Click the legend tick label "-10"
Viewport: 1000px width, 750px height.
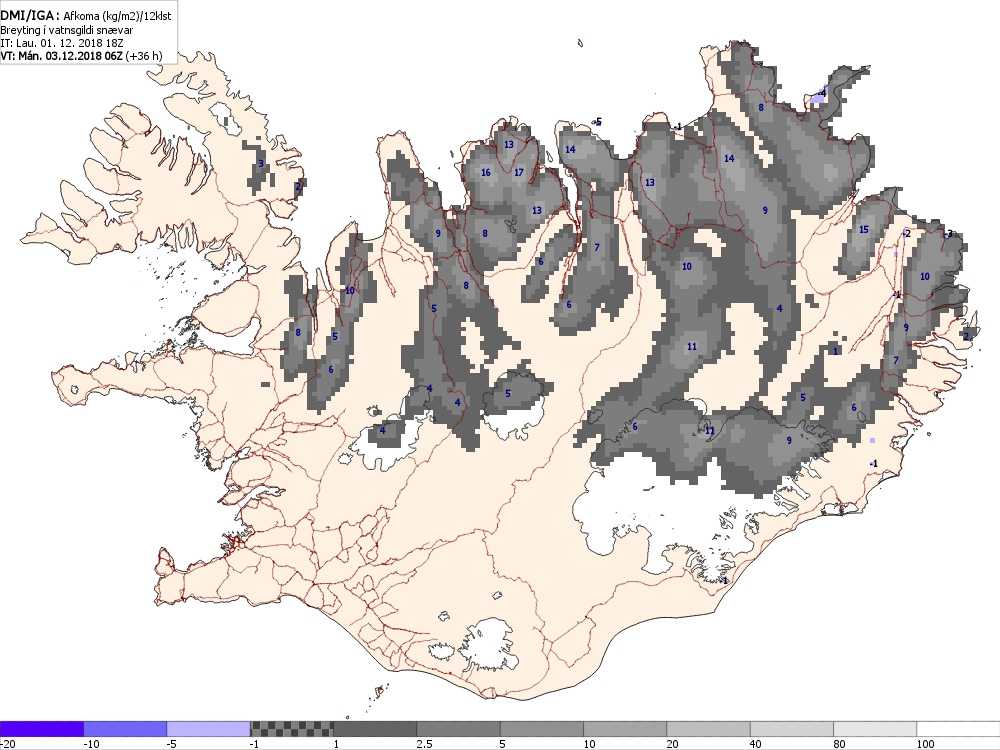(x=91, y=744)
